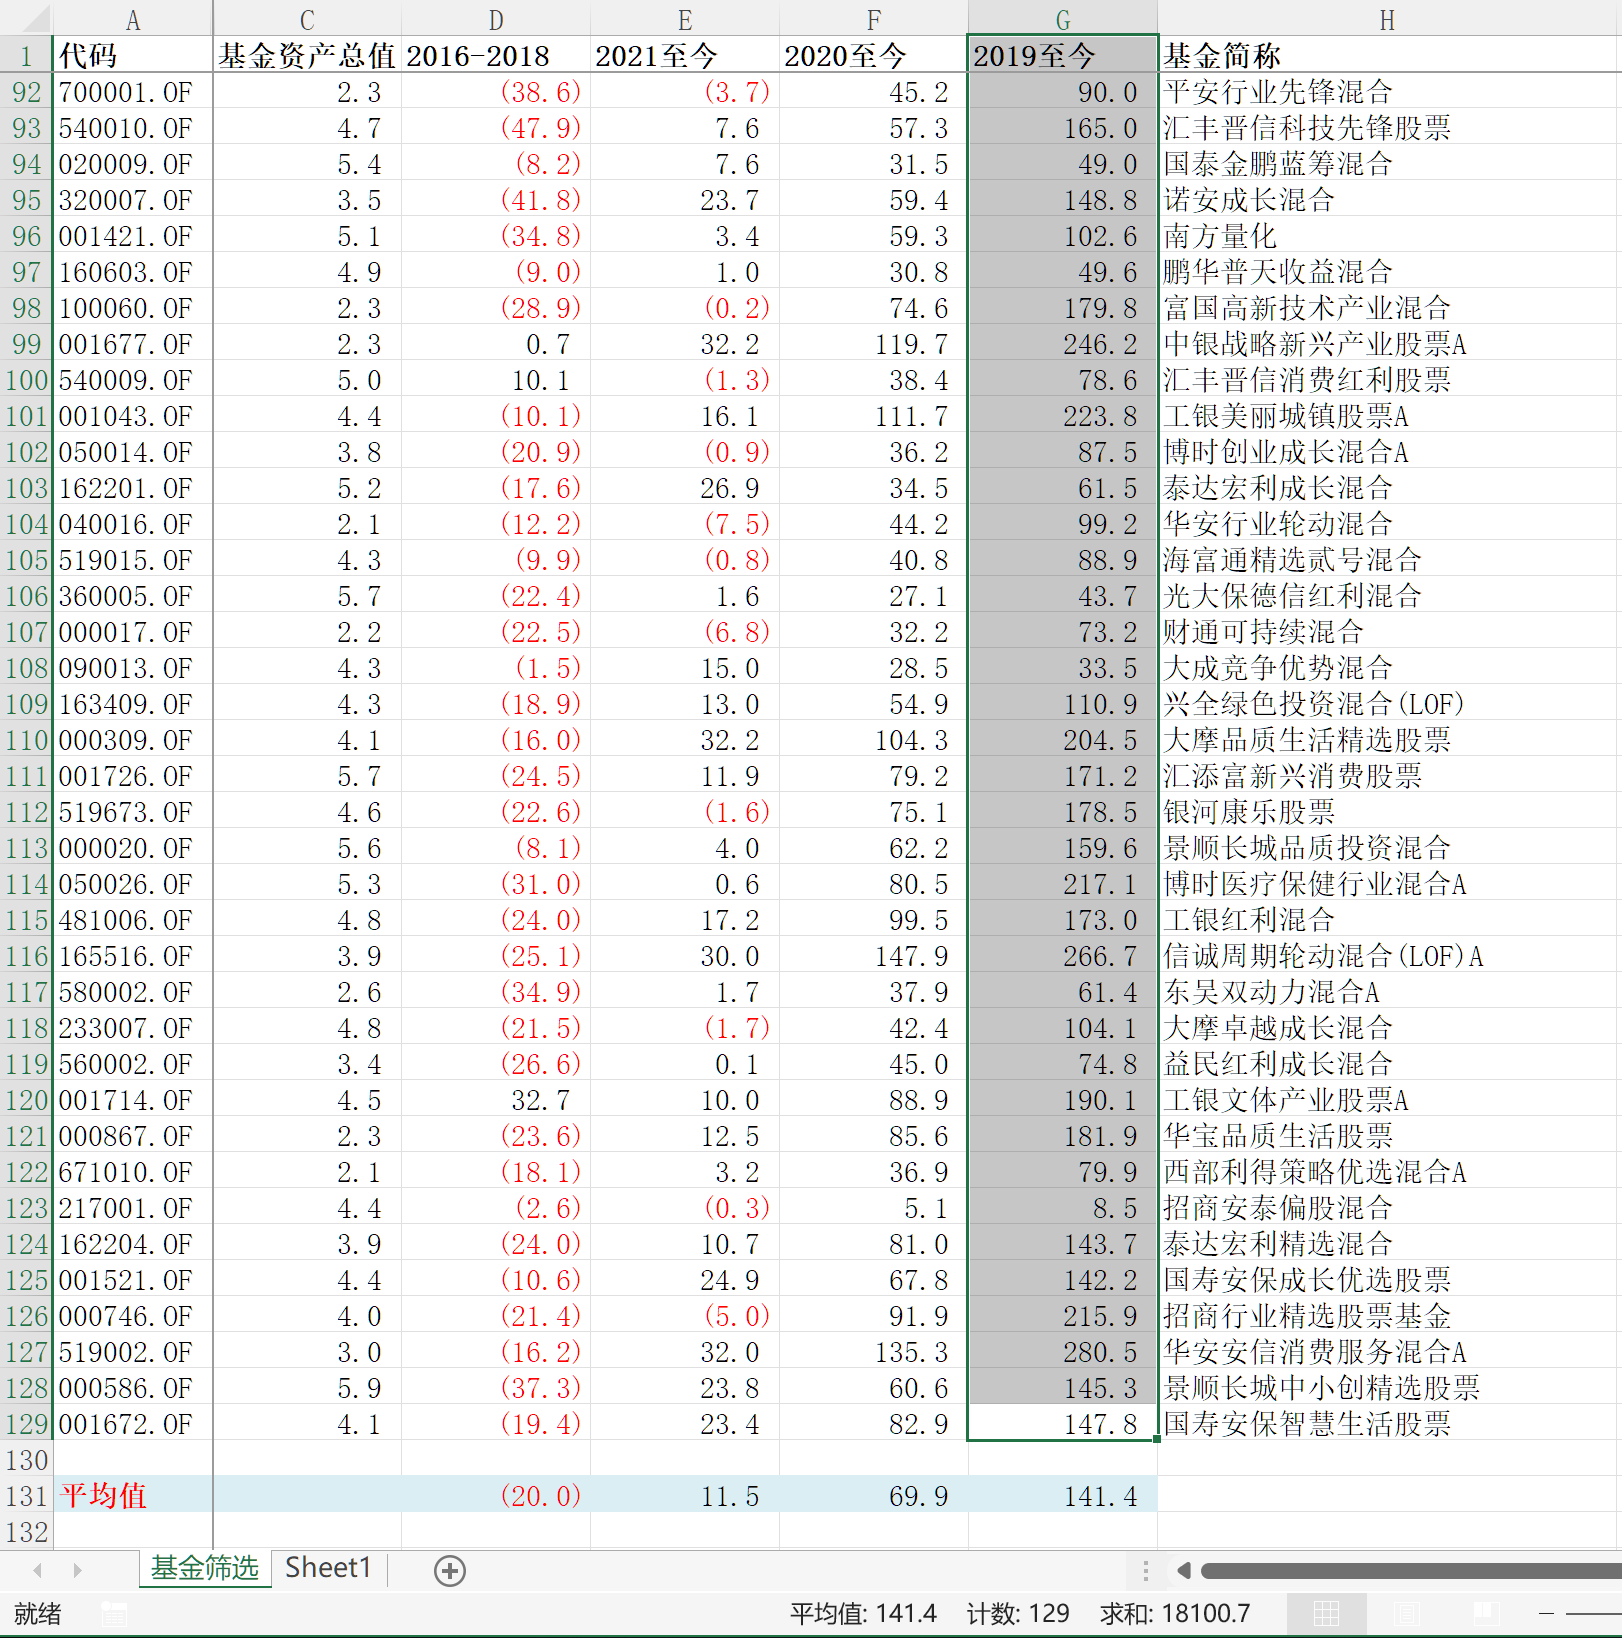This screenshot has height=1638, width=1622.
Task: Click the 基金简称 header cell
Action: click(x=1388, y=56)
